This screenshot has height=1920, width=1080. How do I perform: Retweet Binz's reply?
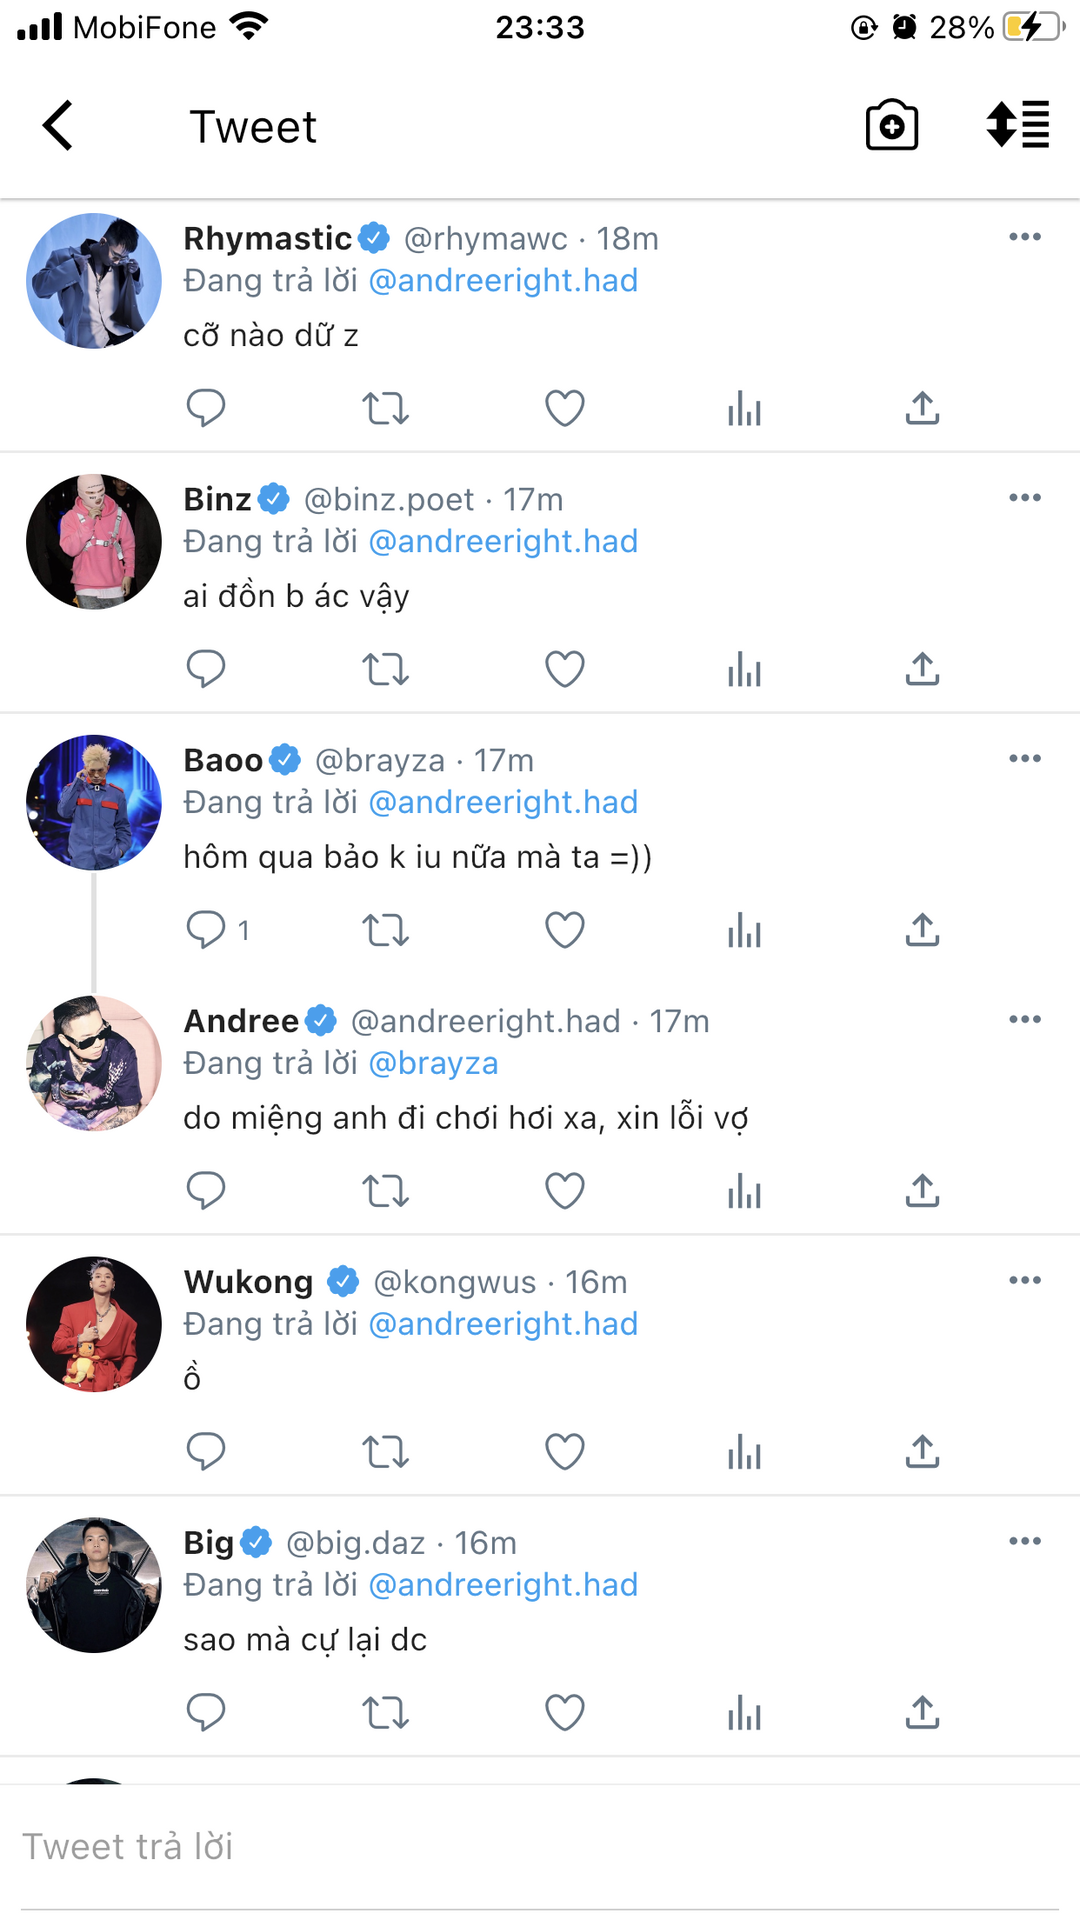tap(385, 669)
